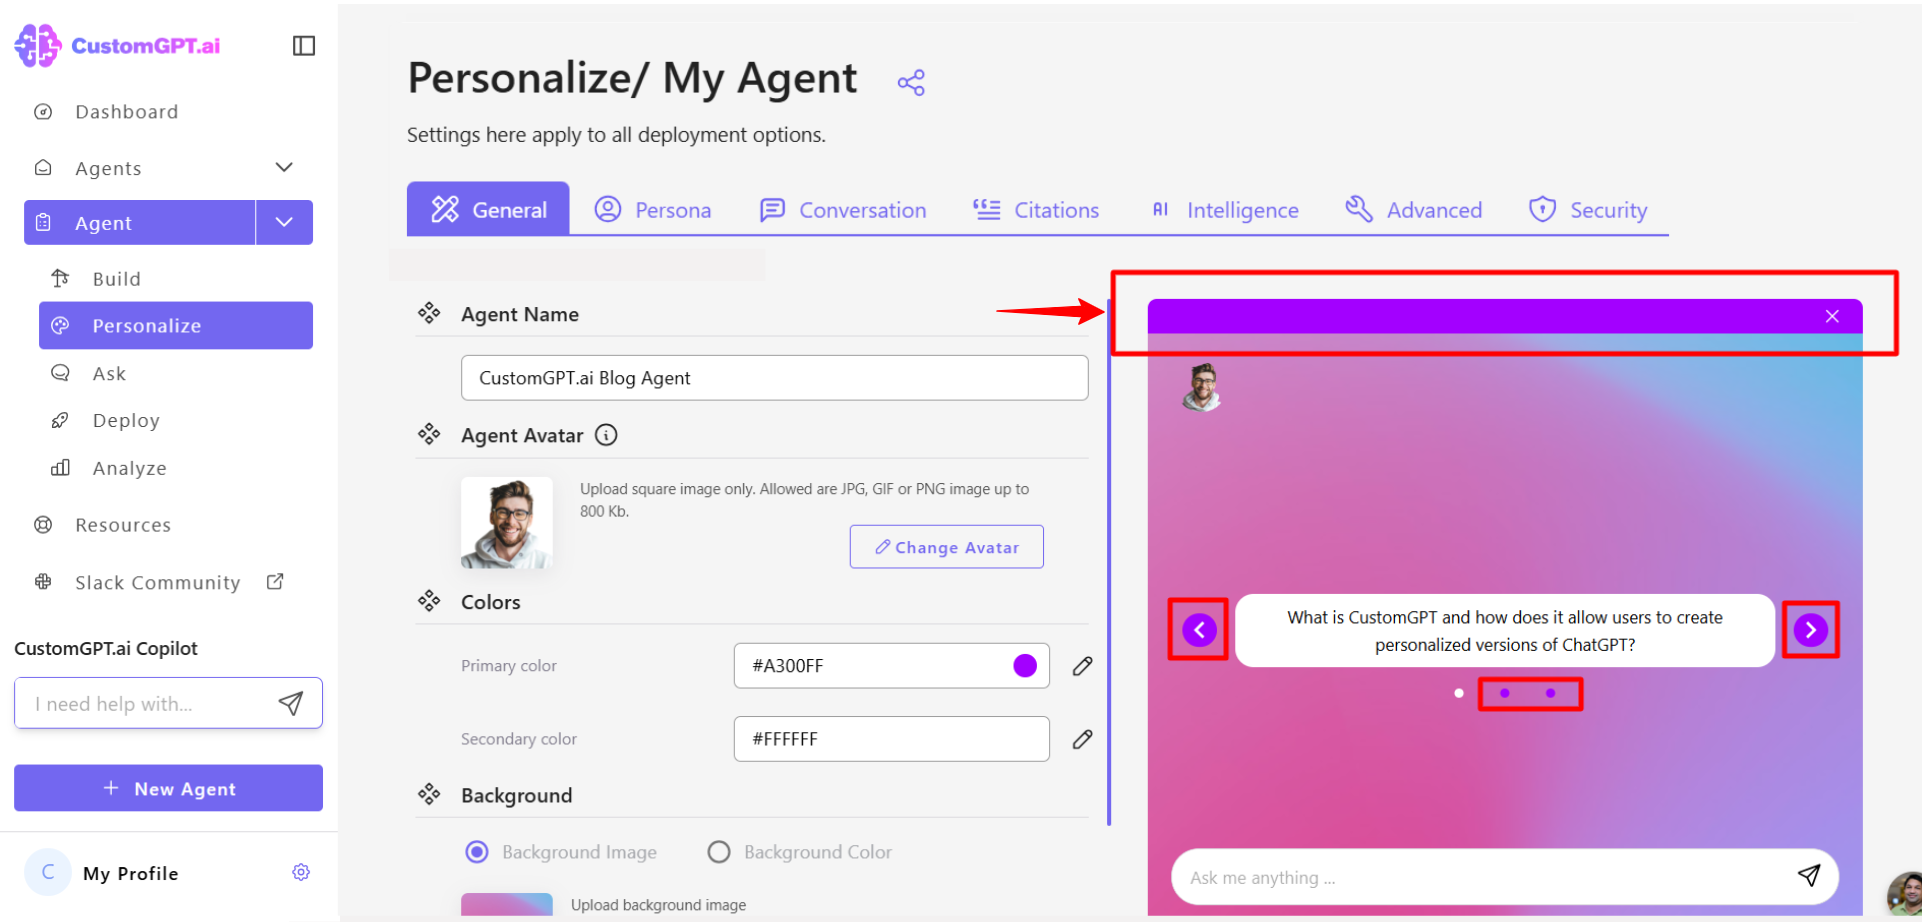Screen dimensions: 1922x922
Task: Go to Build section
Action: click(116, 279)
